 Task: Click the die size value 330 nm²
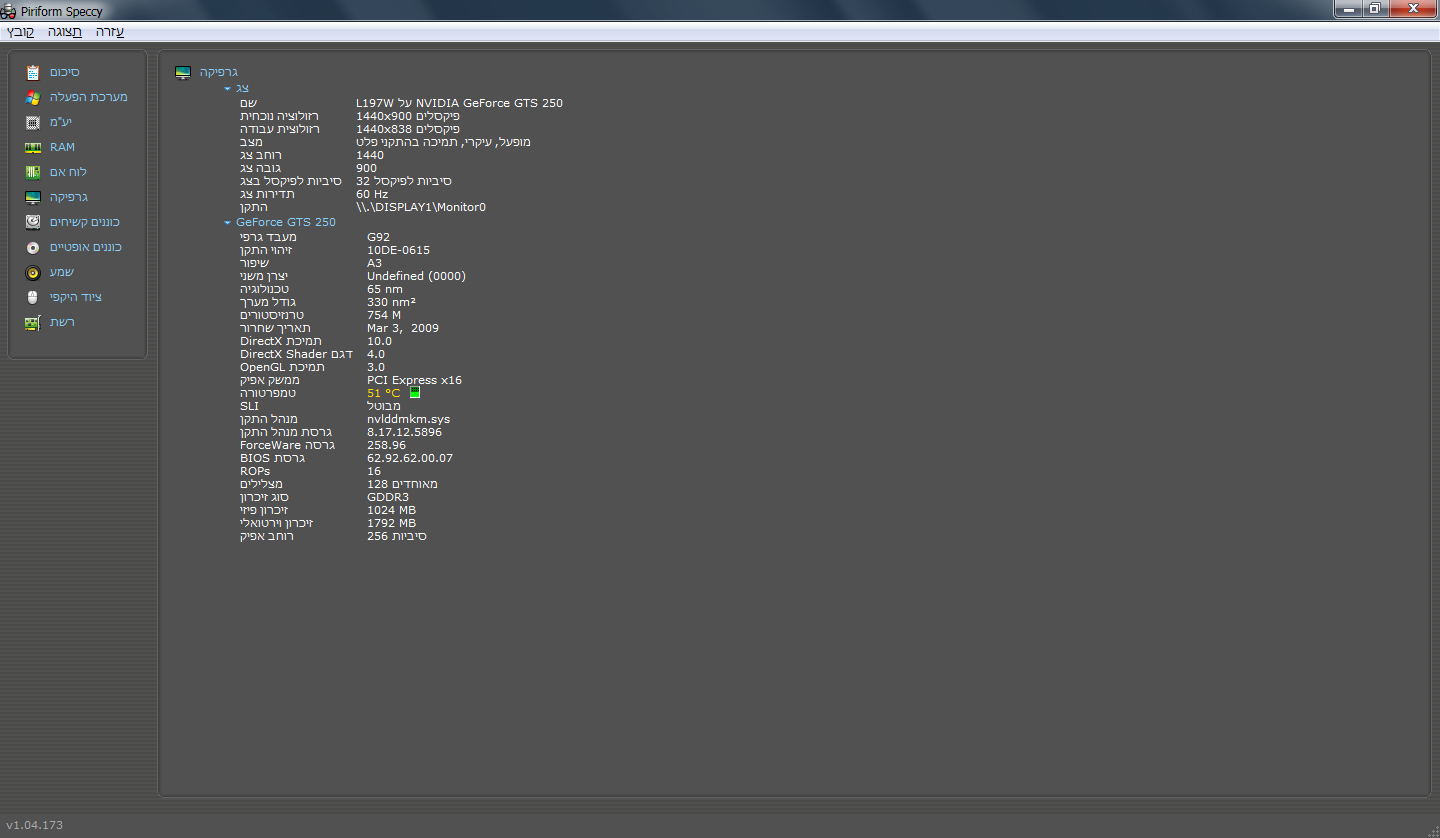tap(391, 302)
